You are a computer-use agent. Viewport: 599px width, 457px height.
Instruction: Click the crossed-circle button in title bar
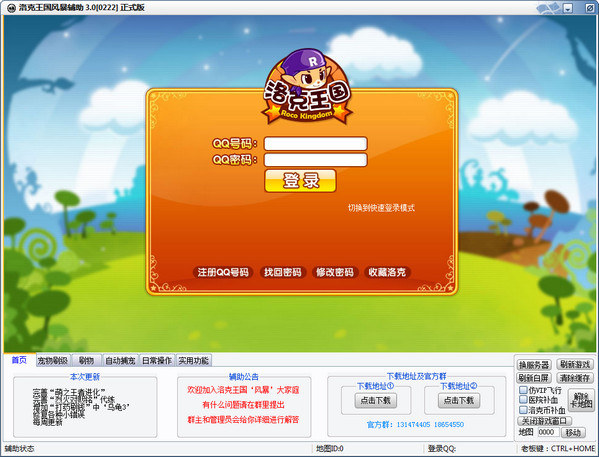(590, 8)
